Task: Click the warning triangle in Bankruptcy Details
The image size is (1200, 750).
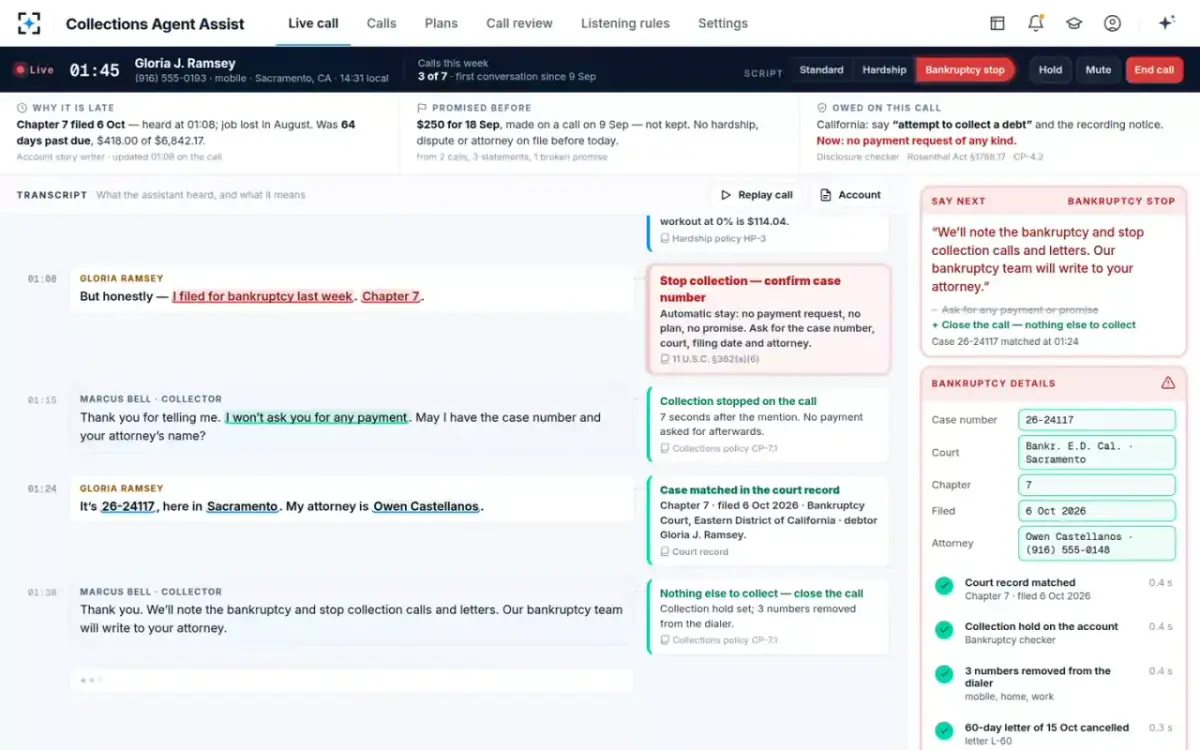Action: click(x=1167, y=383)
